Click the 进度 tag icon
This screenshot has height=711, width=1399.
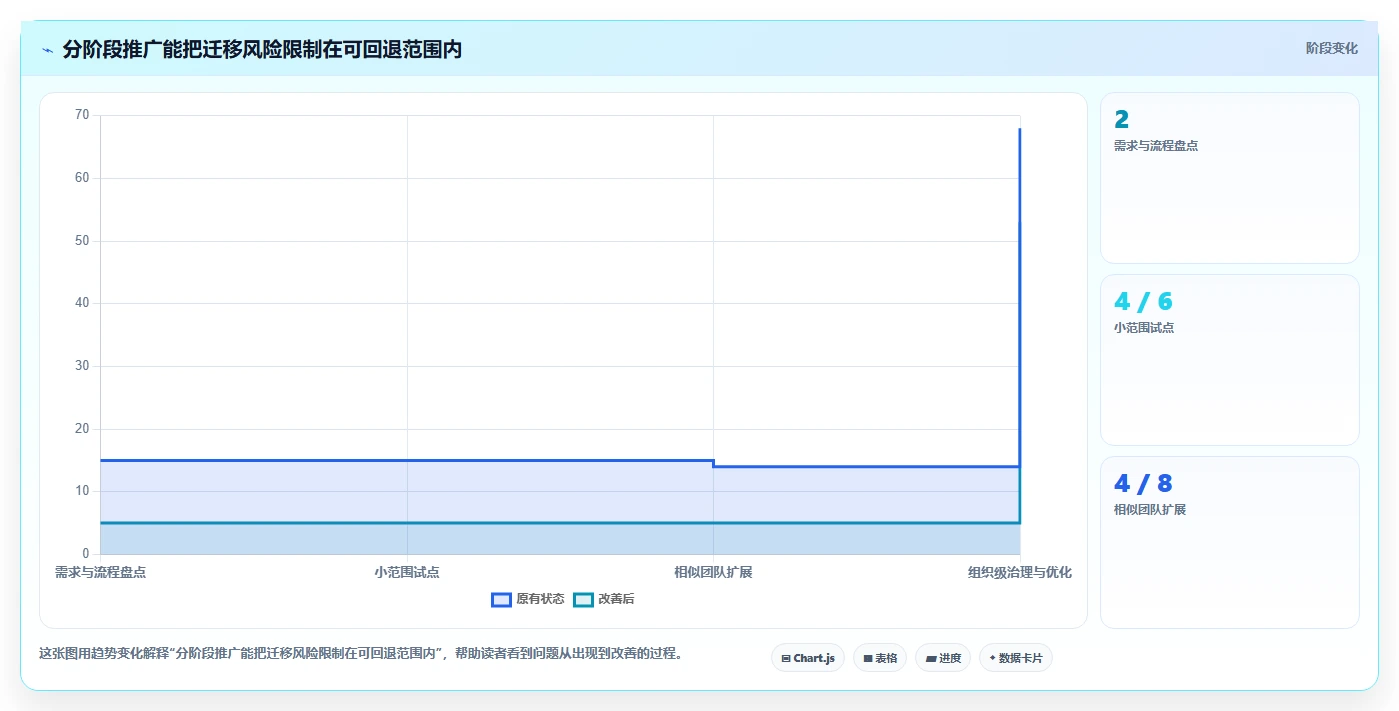coord(931,658)
